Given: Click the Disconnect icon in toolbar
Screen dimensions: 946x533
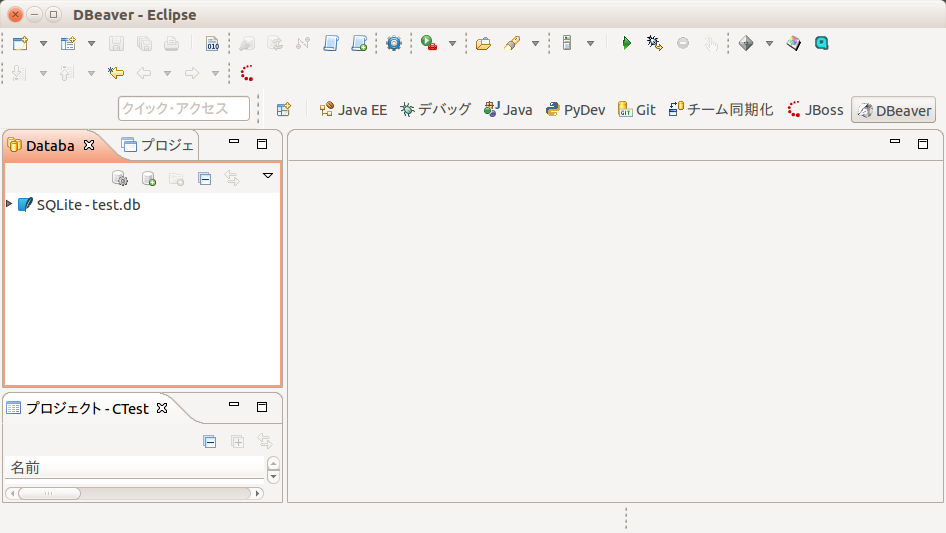Looking at the screenshot, I should pyautogui.click(x=303, y=43).
